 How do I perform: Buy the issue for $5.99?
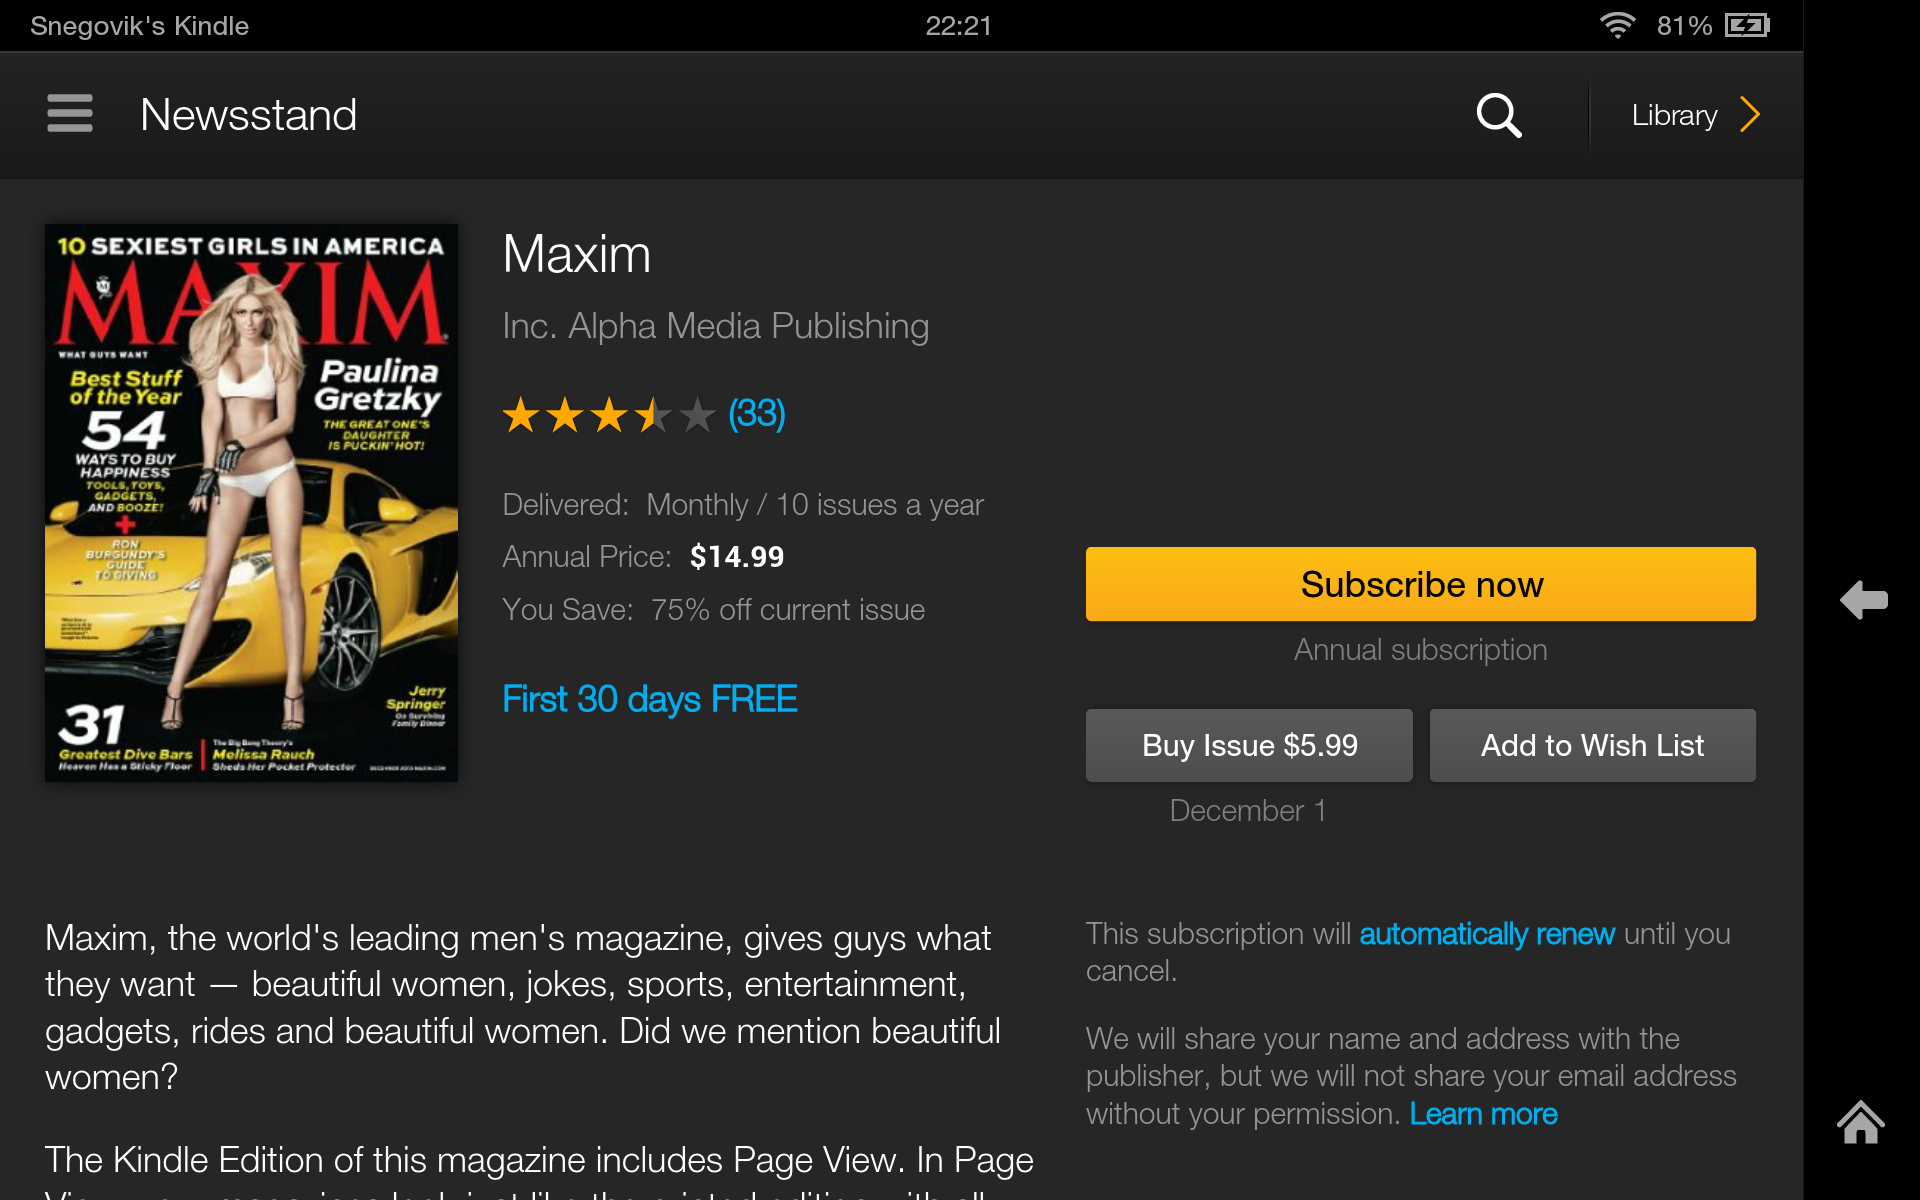(x=1249, y=745)
